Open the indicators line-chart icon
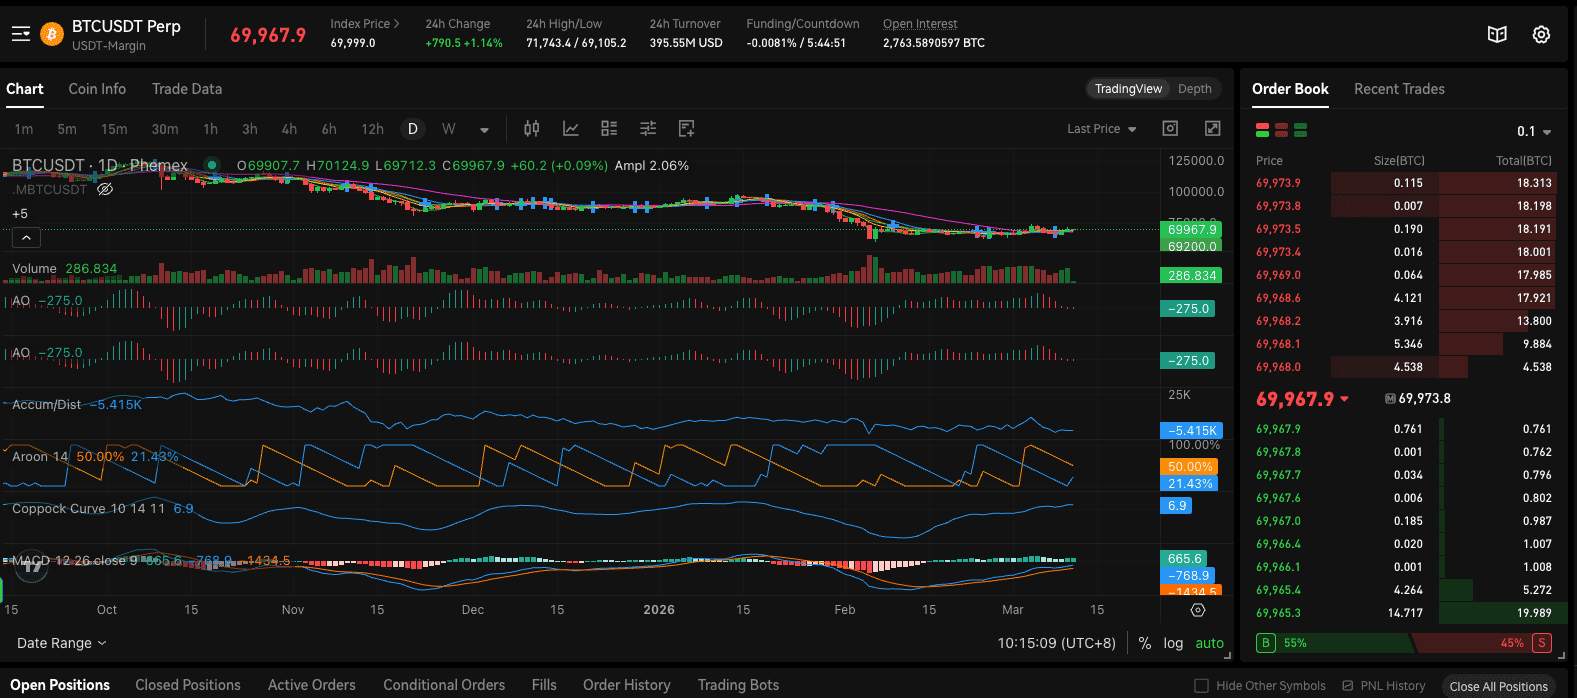The image size is (1577, 698). [571, 129]
